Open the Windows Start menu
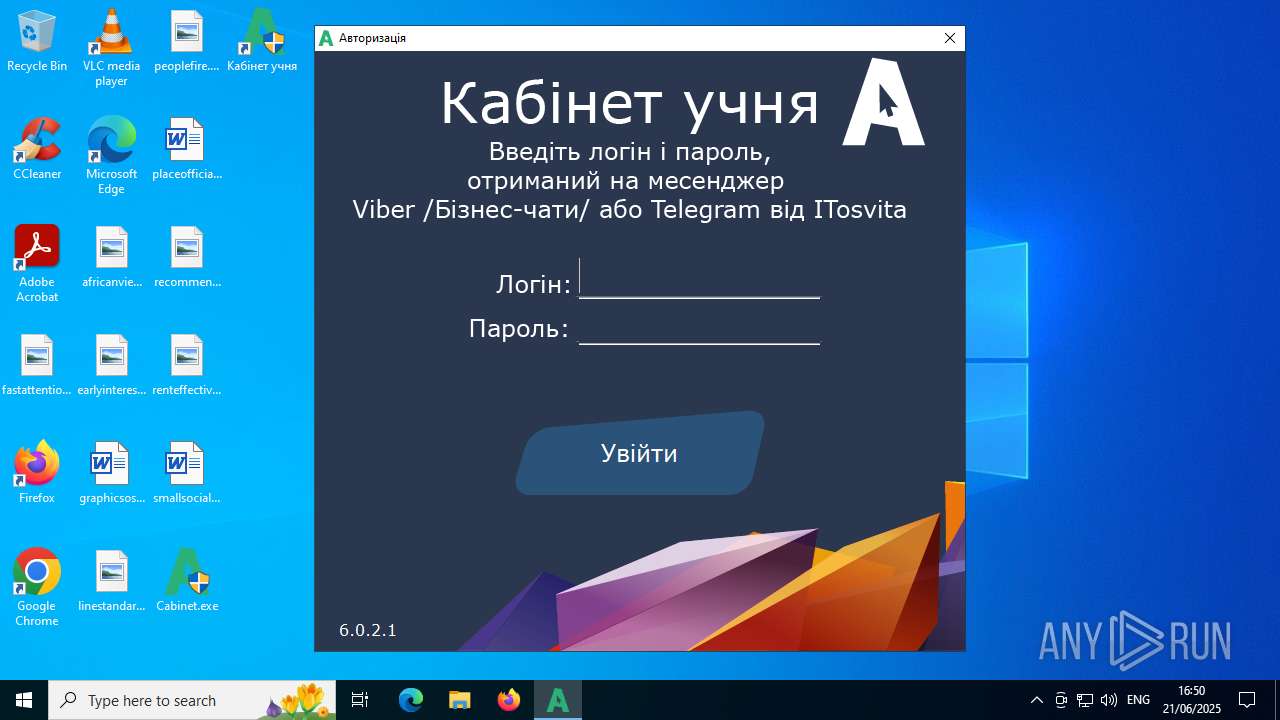Screen dimensions: 1280x720 click(24, 700)
